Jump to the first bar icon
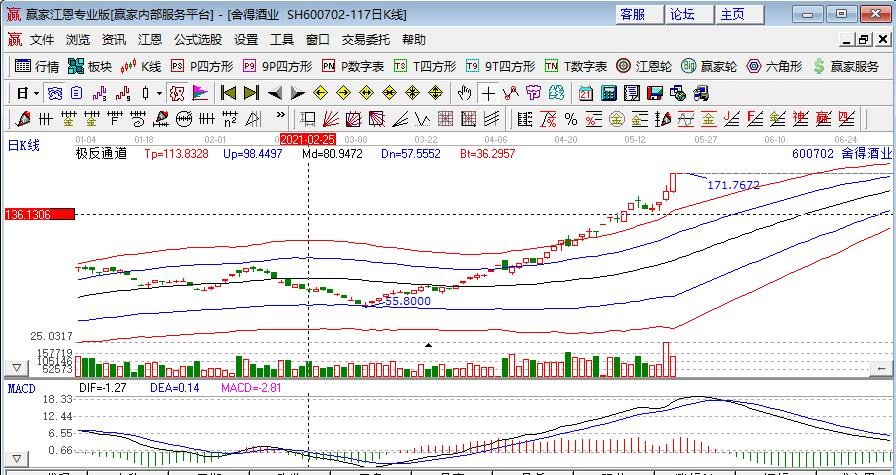This screenshot has width=896, height=475. point(229,93)
